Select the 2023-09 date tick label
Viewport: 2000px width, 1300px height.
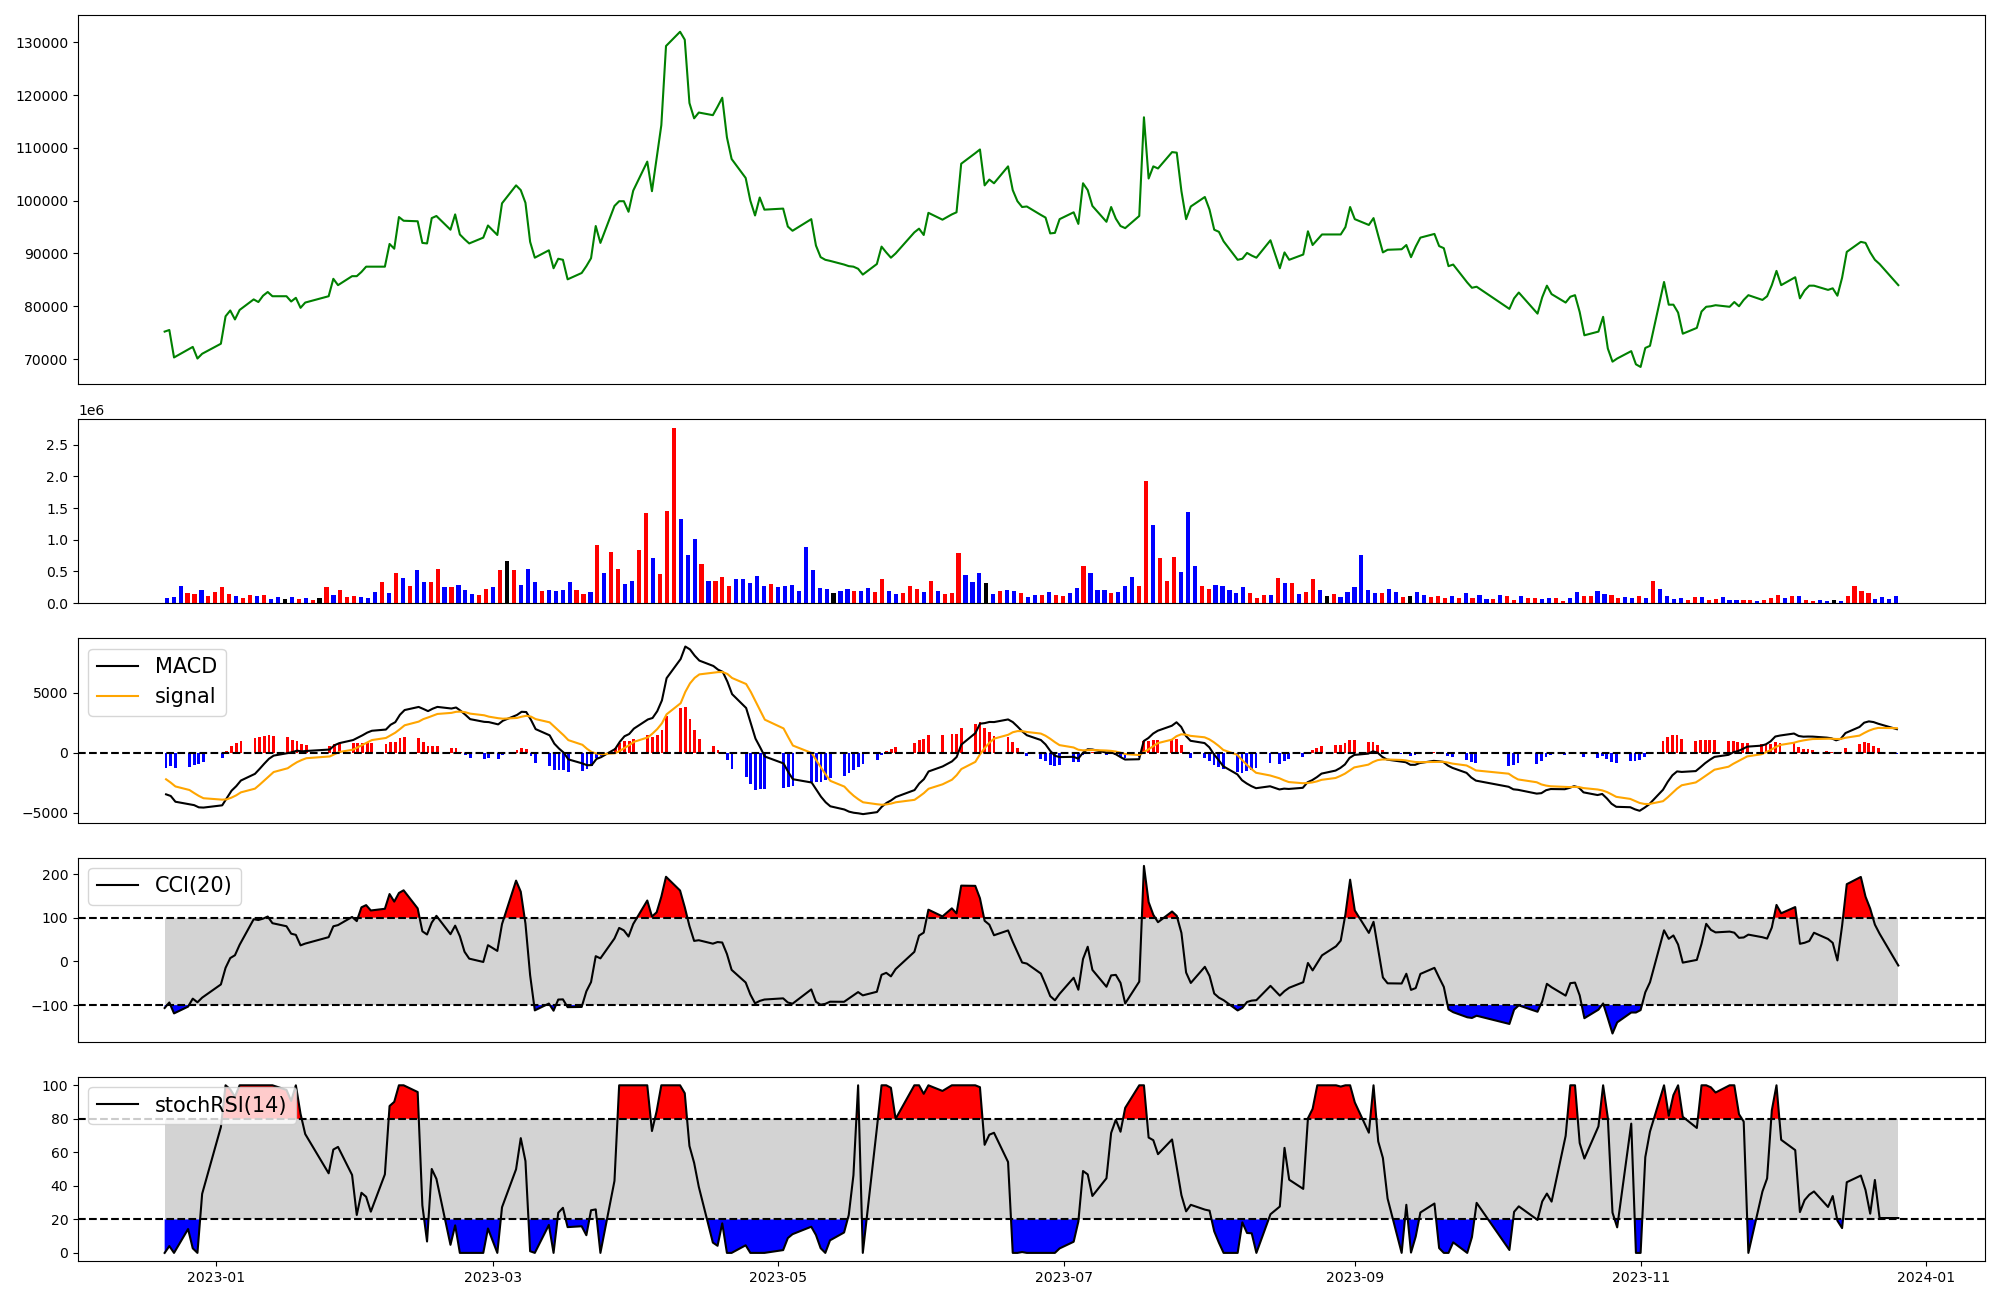coord(1355,1277)
